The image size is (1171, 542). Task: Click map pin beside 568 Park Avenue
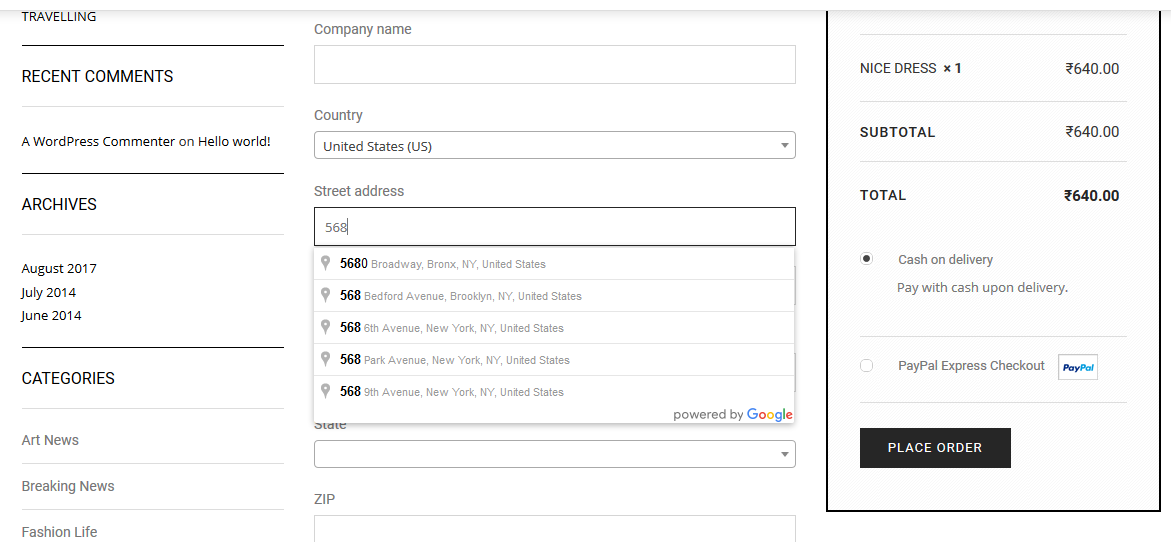326,359
